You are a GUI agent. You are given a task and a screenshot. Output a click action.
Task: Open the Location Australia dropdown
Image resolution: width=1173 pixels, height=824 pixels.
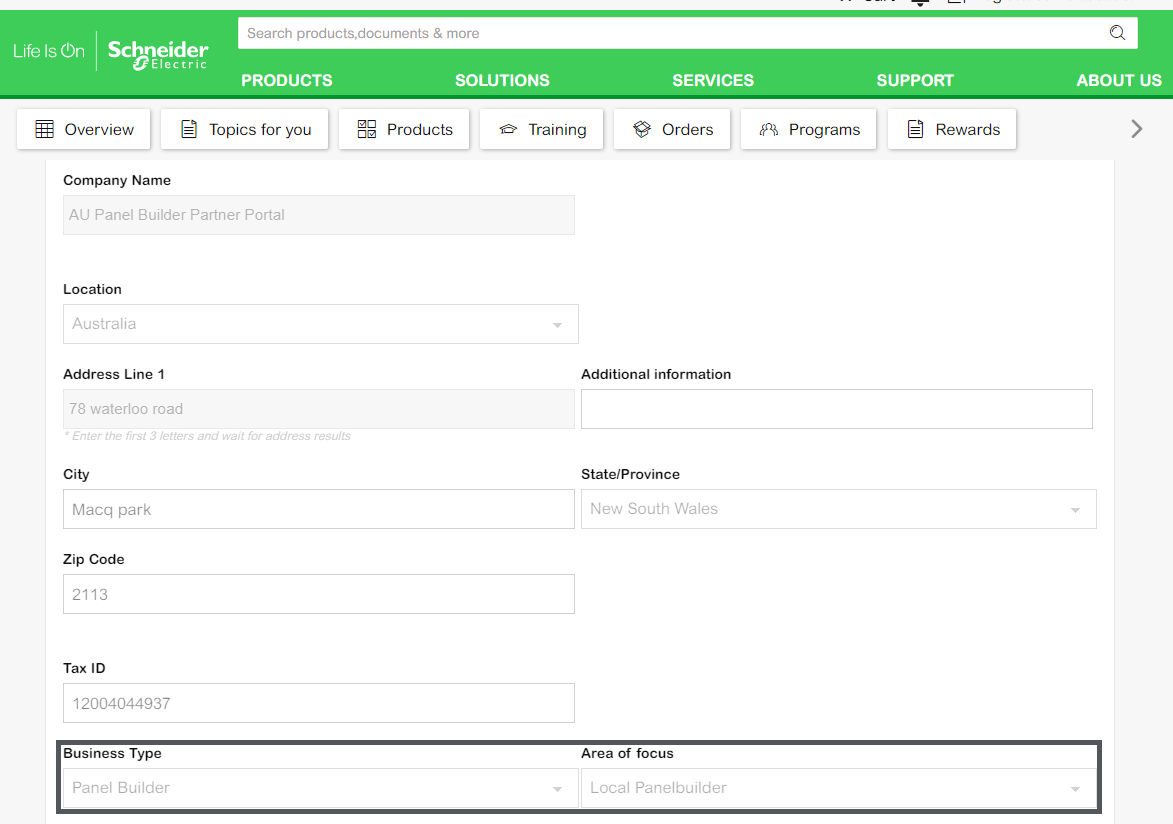321,324
